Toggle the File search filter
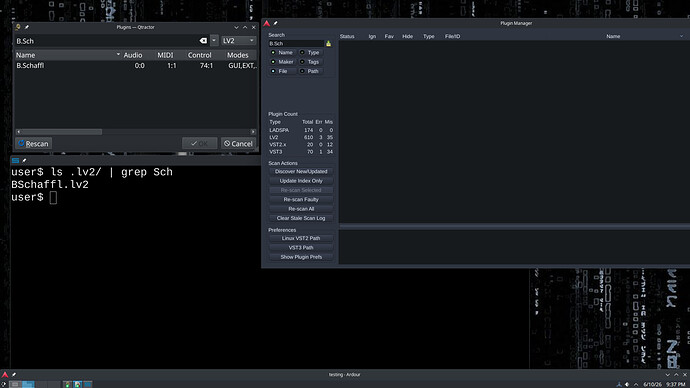 (x=282, y=71)
